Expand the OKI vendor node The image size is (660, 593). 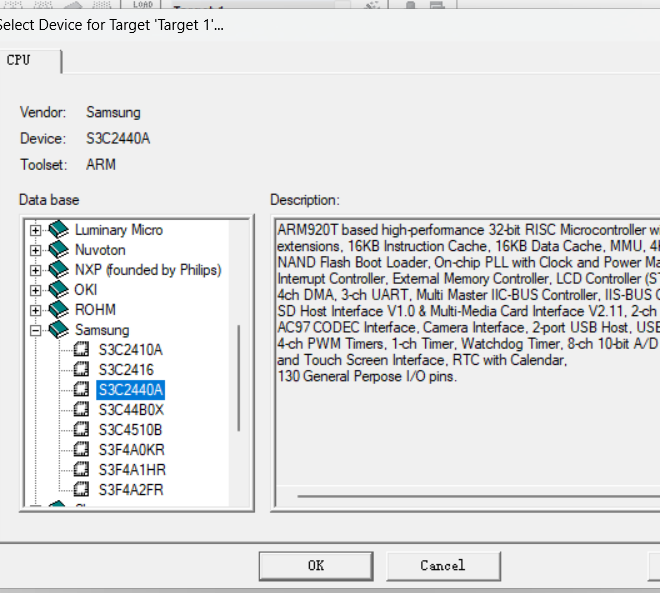35,290
